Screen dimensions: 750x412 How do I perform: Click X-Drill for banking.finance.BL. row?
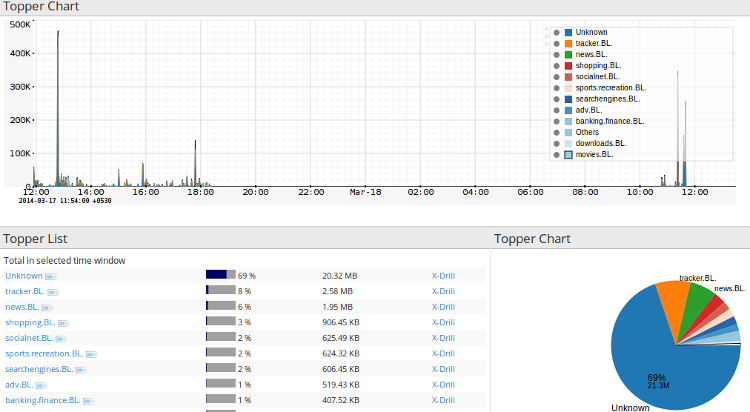click(443, 400)
